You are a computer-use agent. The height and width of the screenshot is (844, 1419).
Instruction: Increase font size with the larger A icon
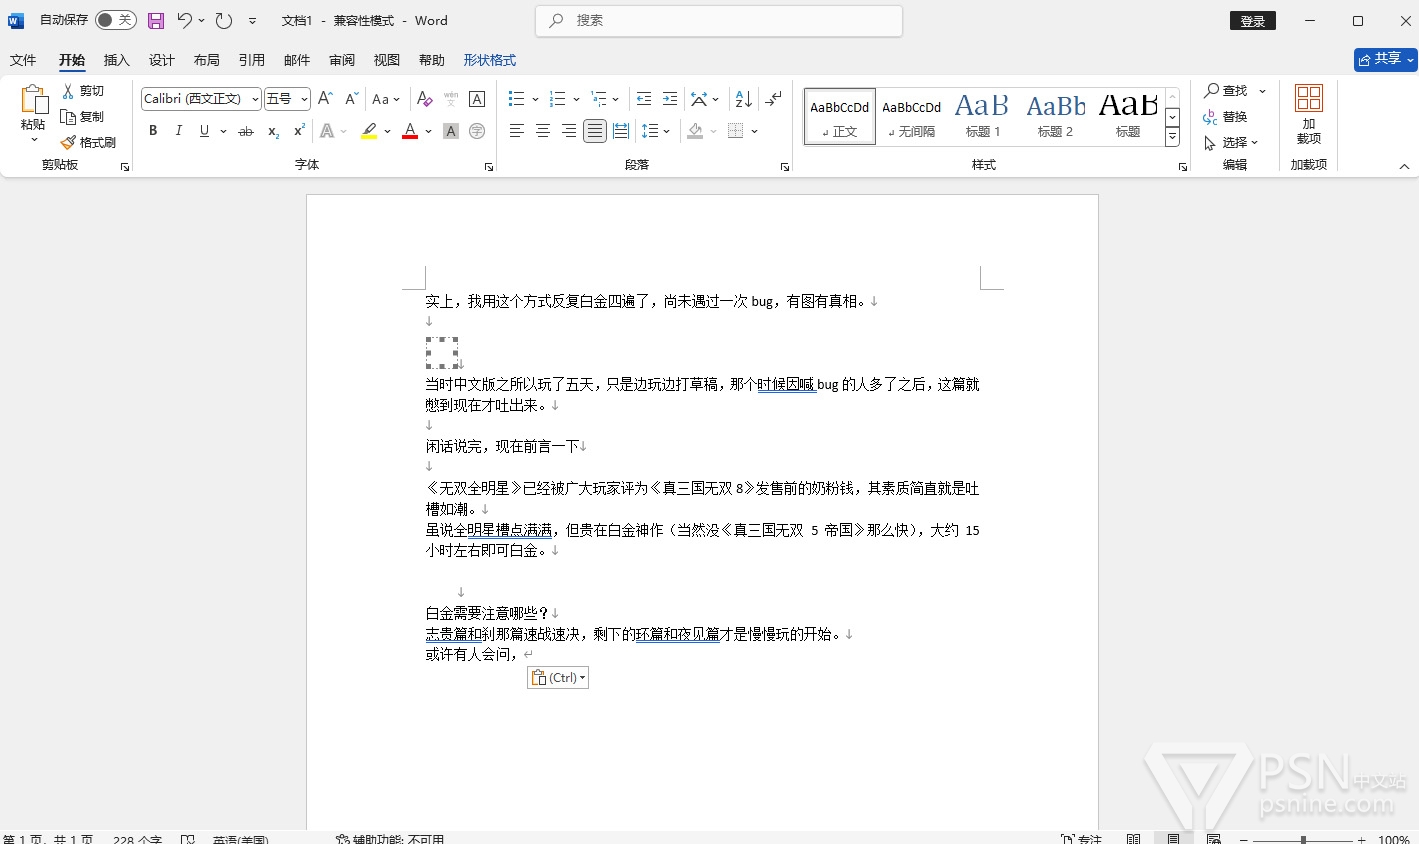click(325, 99)
